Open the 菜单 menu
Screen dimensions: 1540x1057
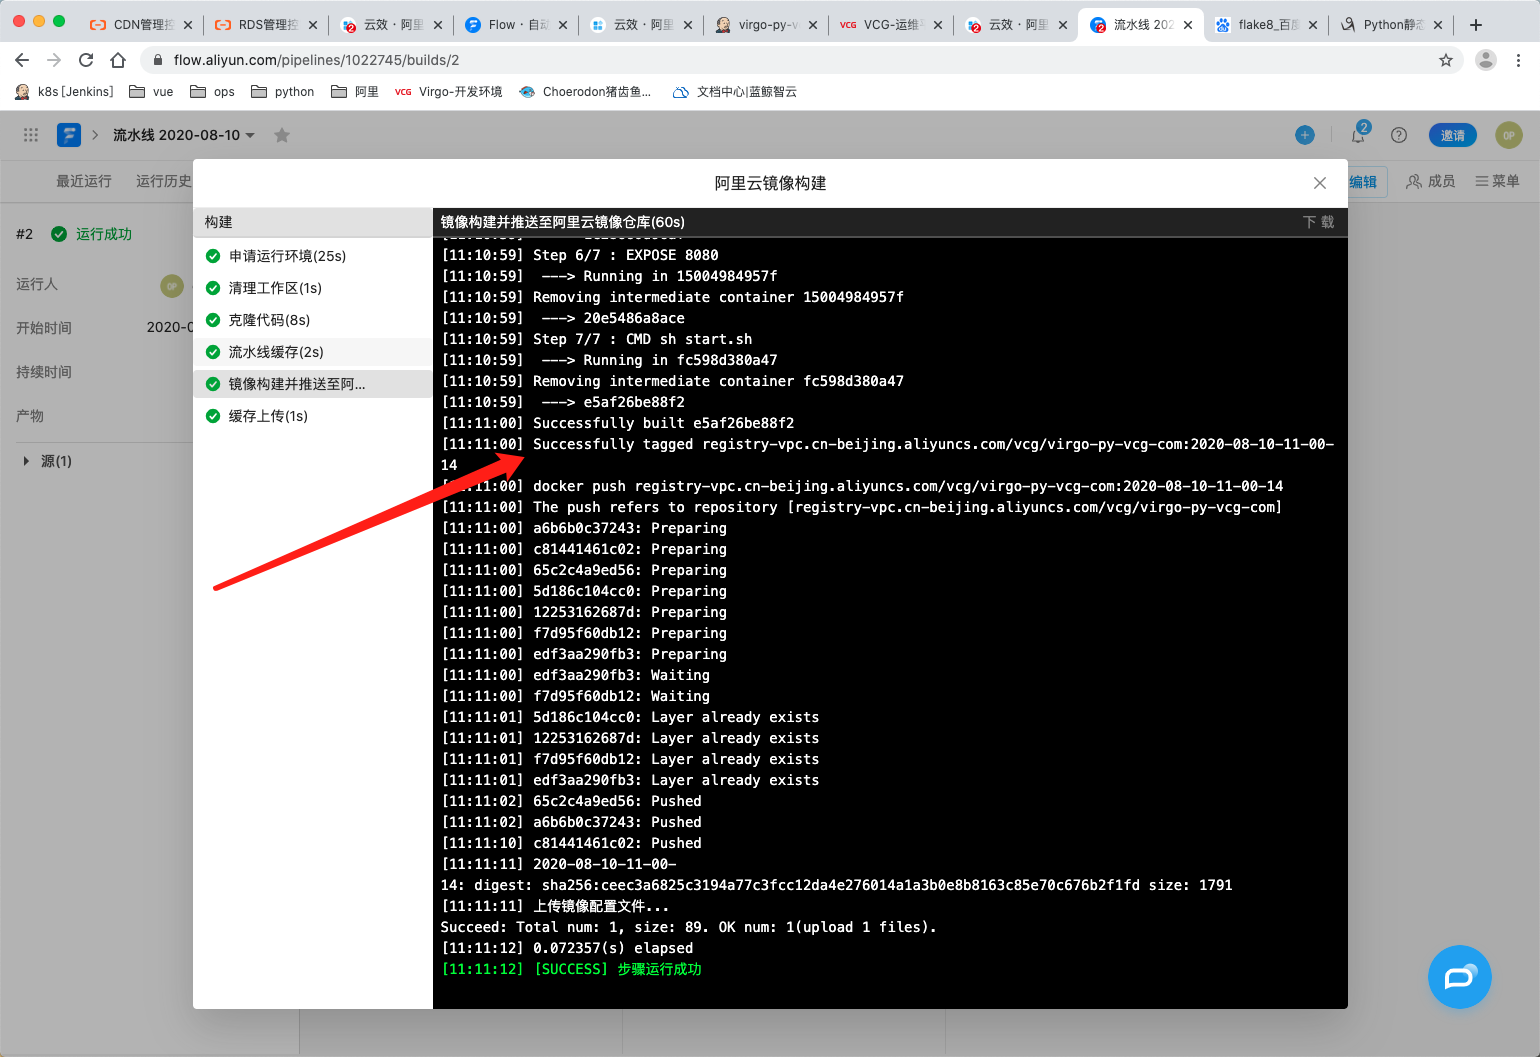(1497, 181)
